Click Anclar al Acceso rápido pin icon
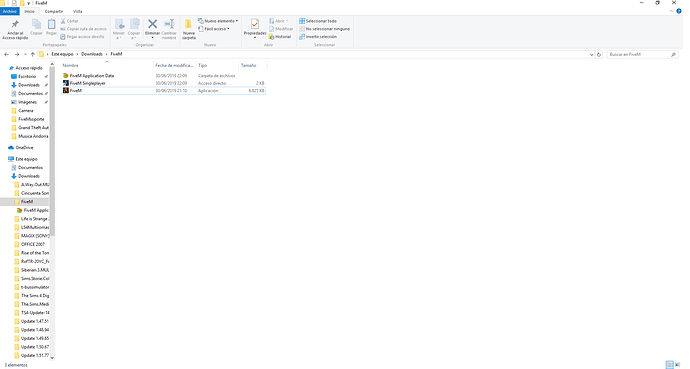The width and height of the screenshot is (690, 369). tap(15, 24)
